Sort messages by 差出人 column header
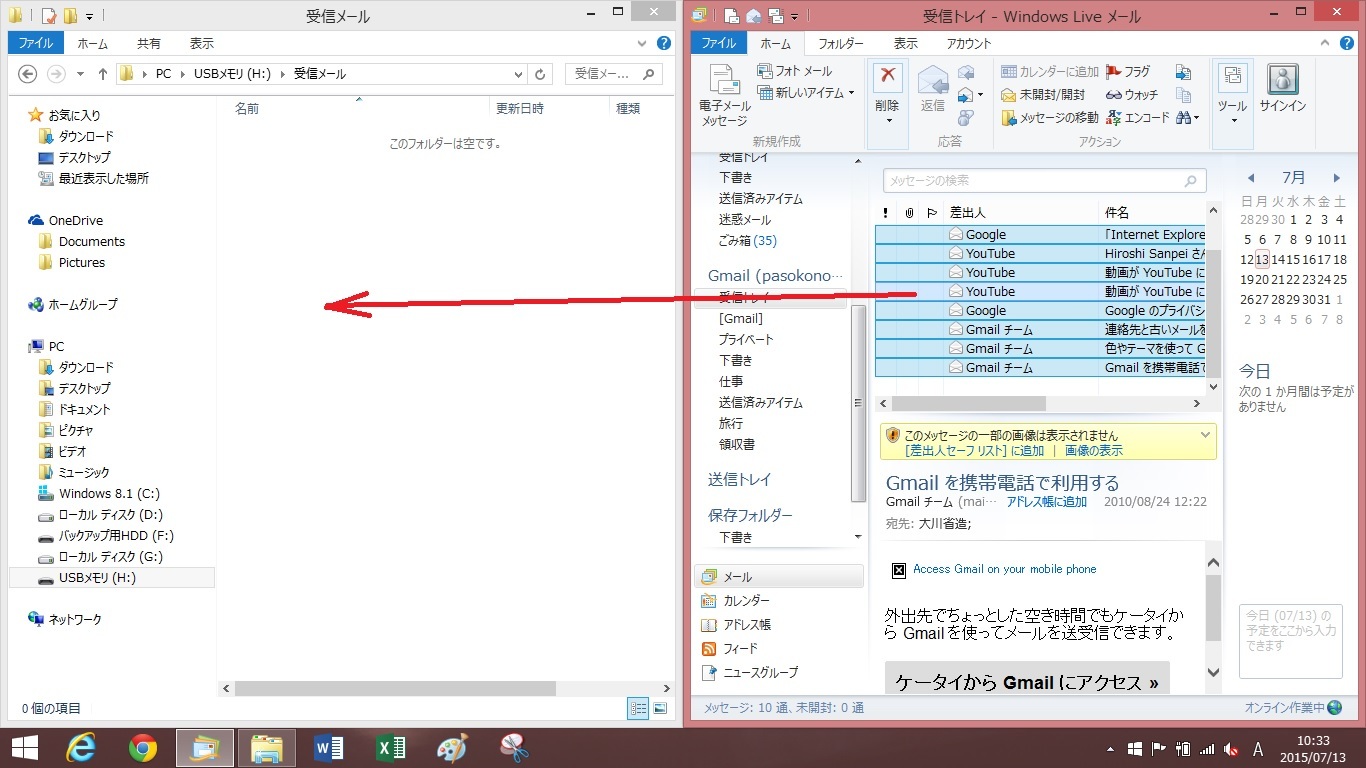The image size is (1366, 768). click(1022, 212)
